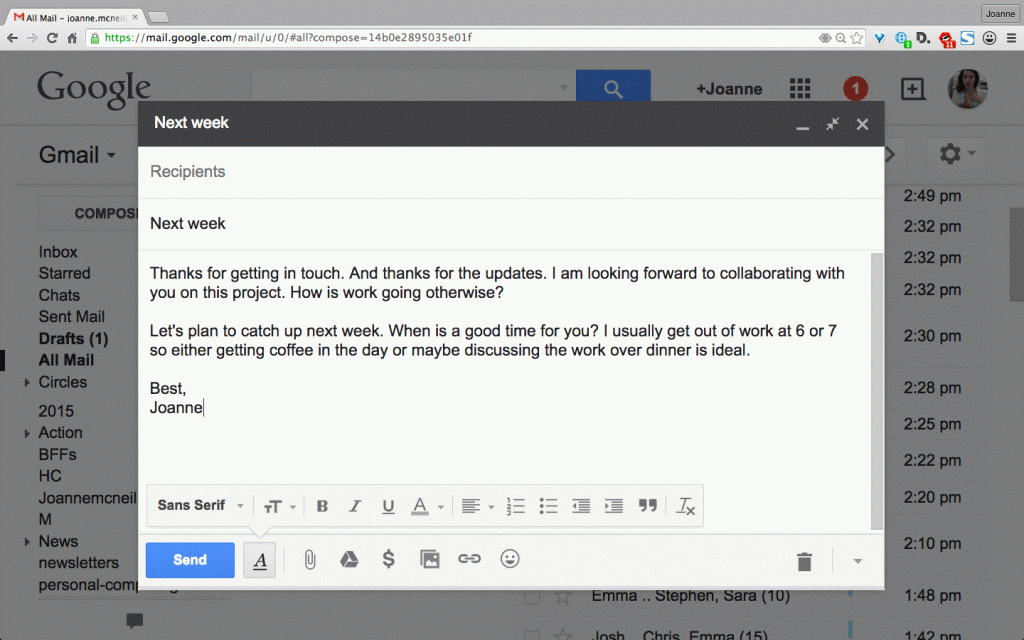Go to the Inbox folder
Viewport: 1024px width, 640px height.
coord(58,252)
